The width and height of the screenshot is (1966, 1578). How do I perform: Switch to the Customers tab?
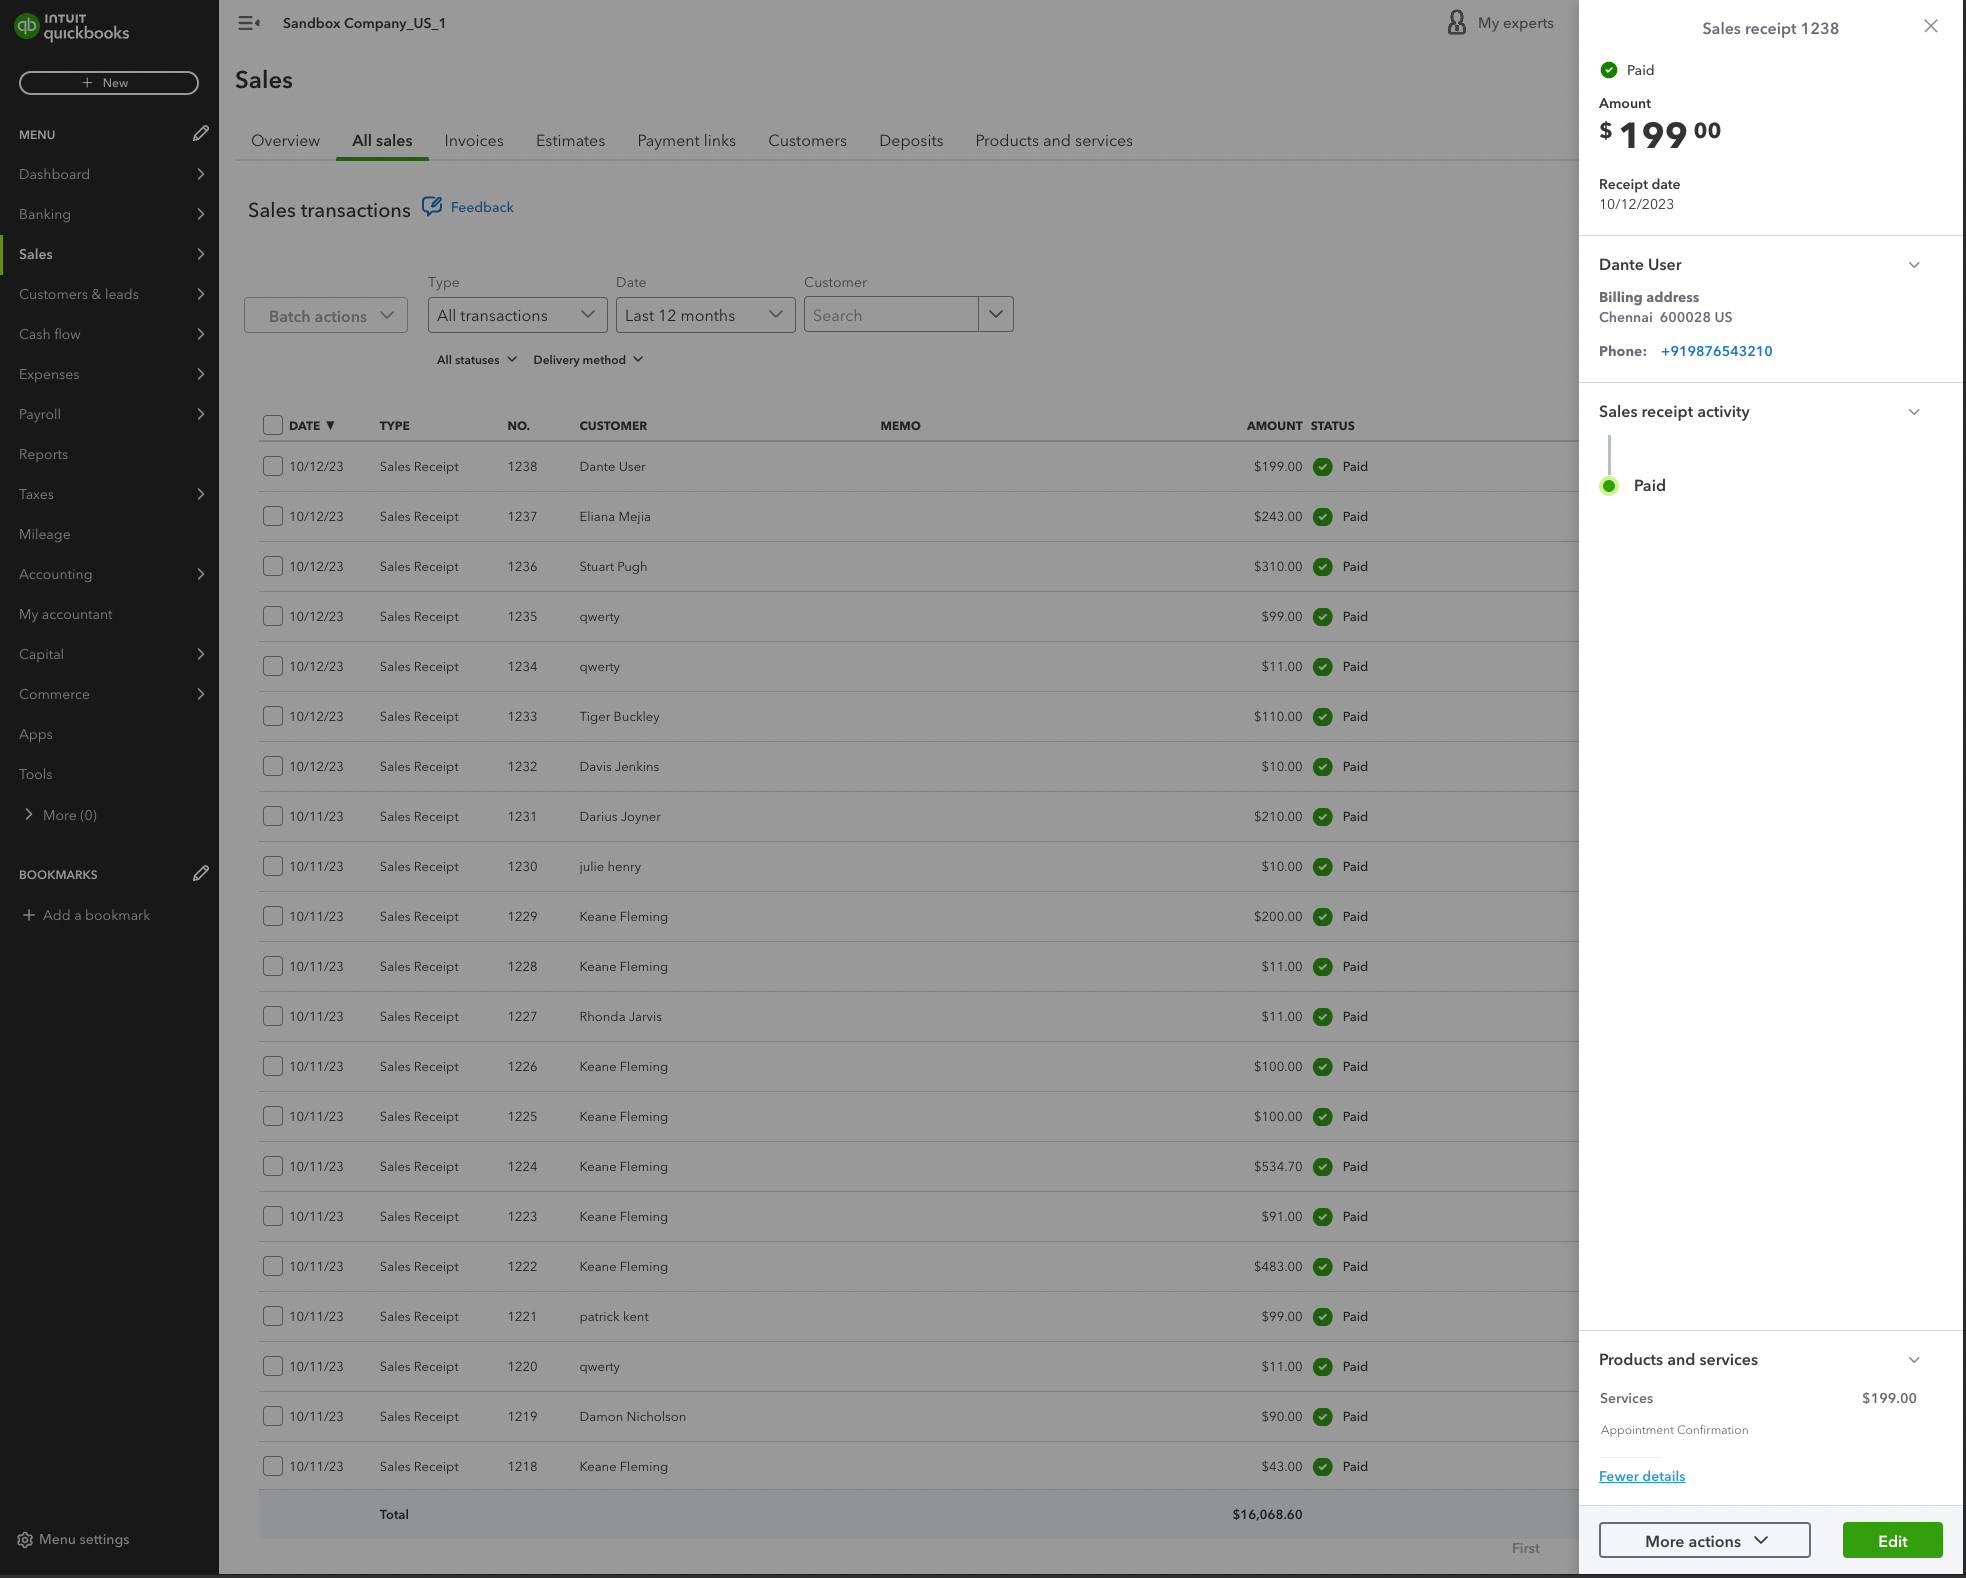point(807,141)
